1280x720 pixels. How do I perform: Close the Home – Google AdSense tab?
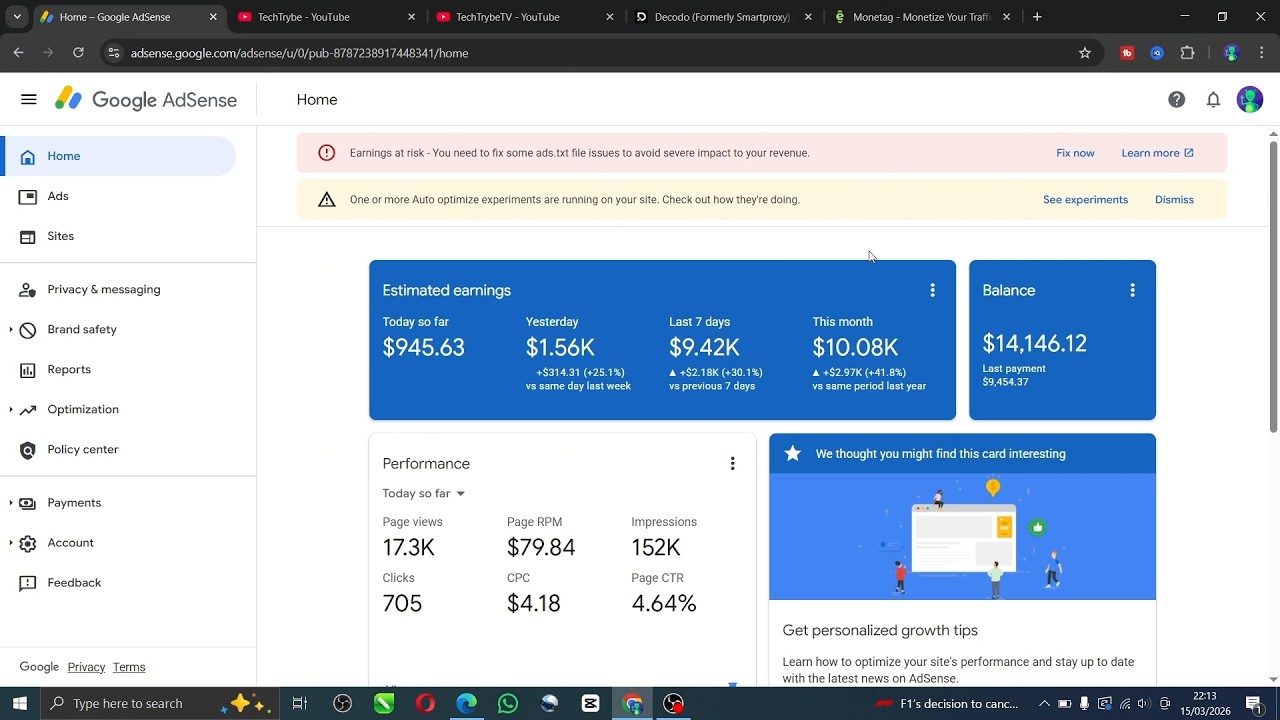(213, 17)
